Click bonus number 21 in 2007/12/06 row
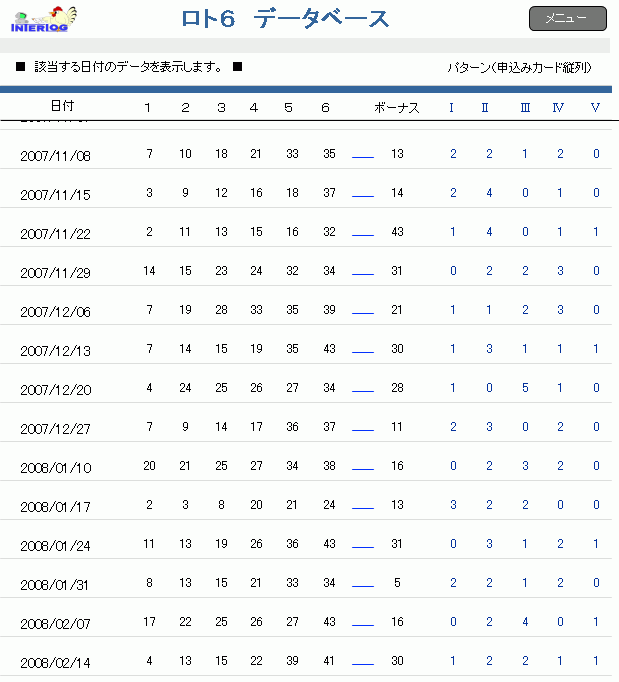 click(x=396, y=310)
